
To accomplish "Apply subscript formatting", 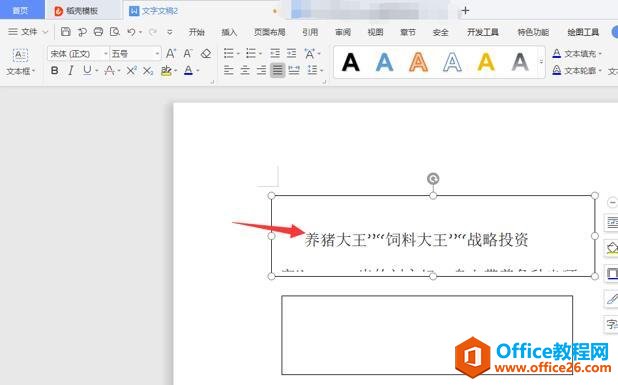I will (148, 71).
